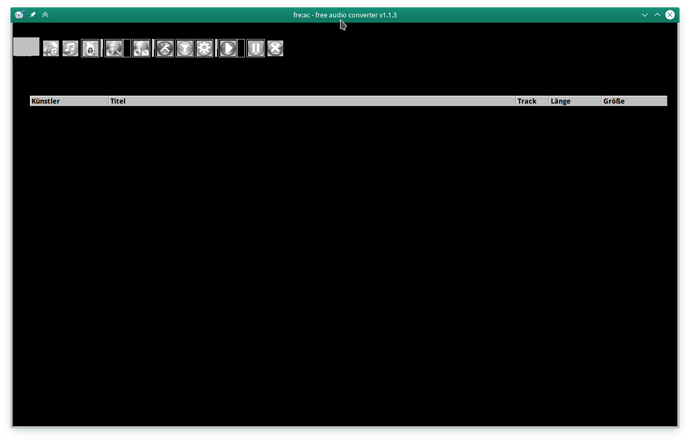
Task: Pin the window on all desktops with the pin icon
Action: coord(33,15)
